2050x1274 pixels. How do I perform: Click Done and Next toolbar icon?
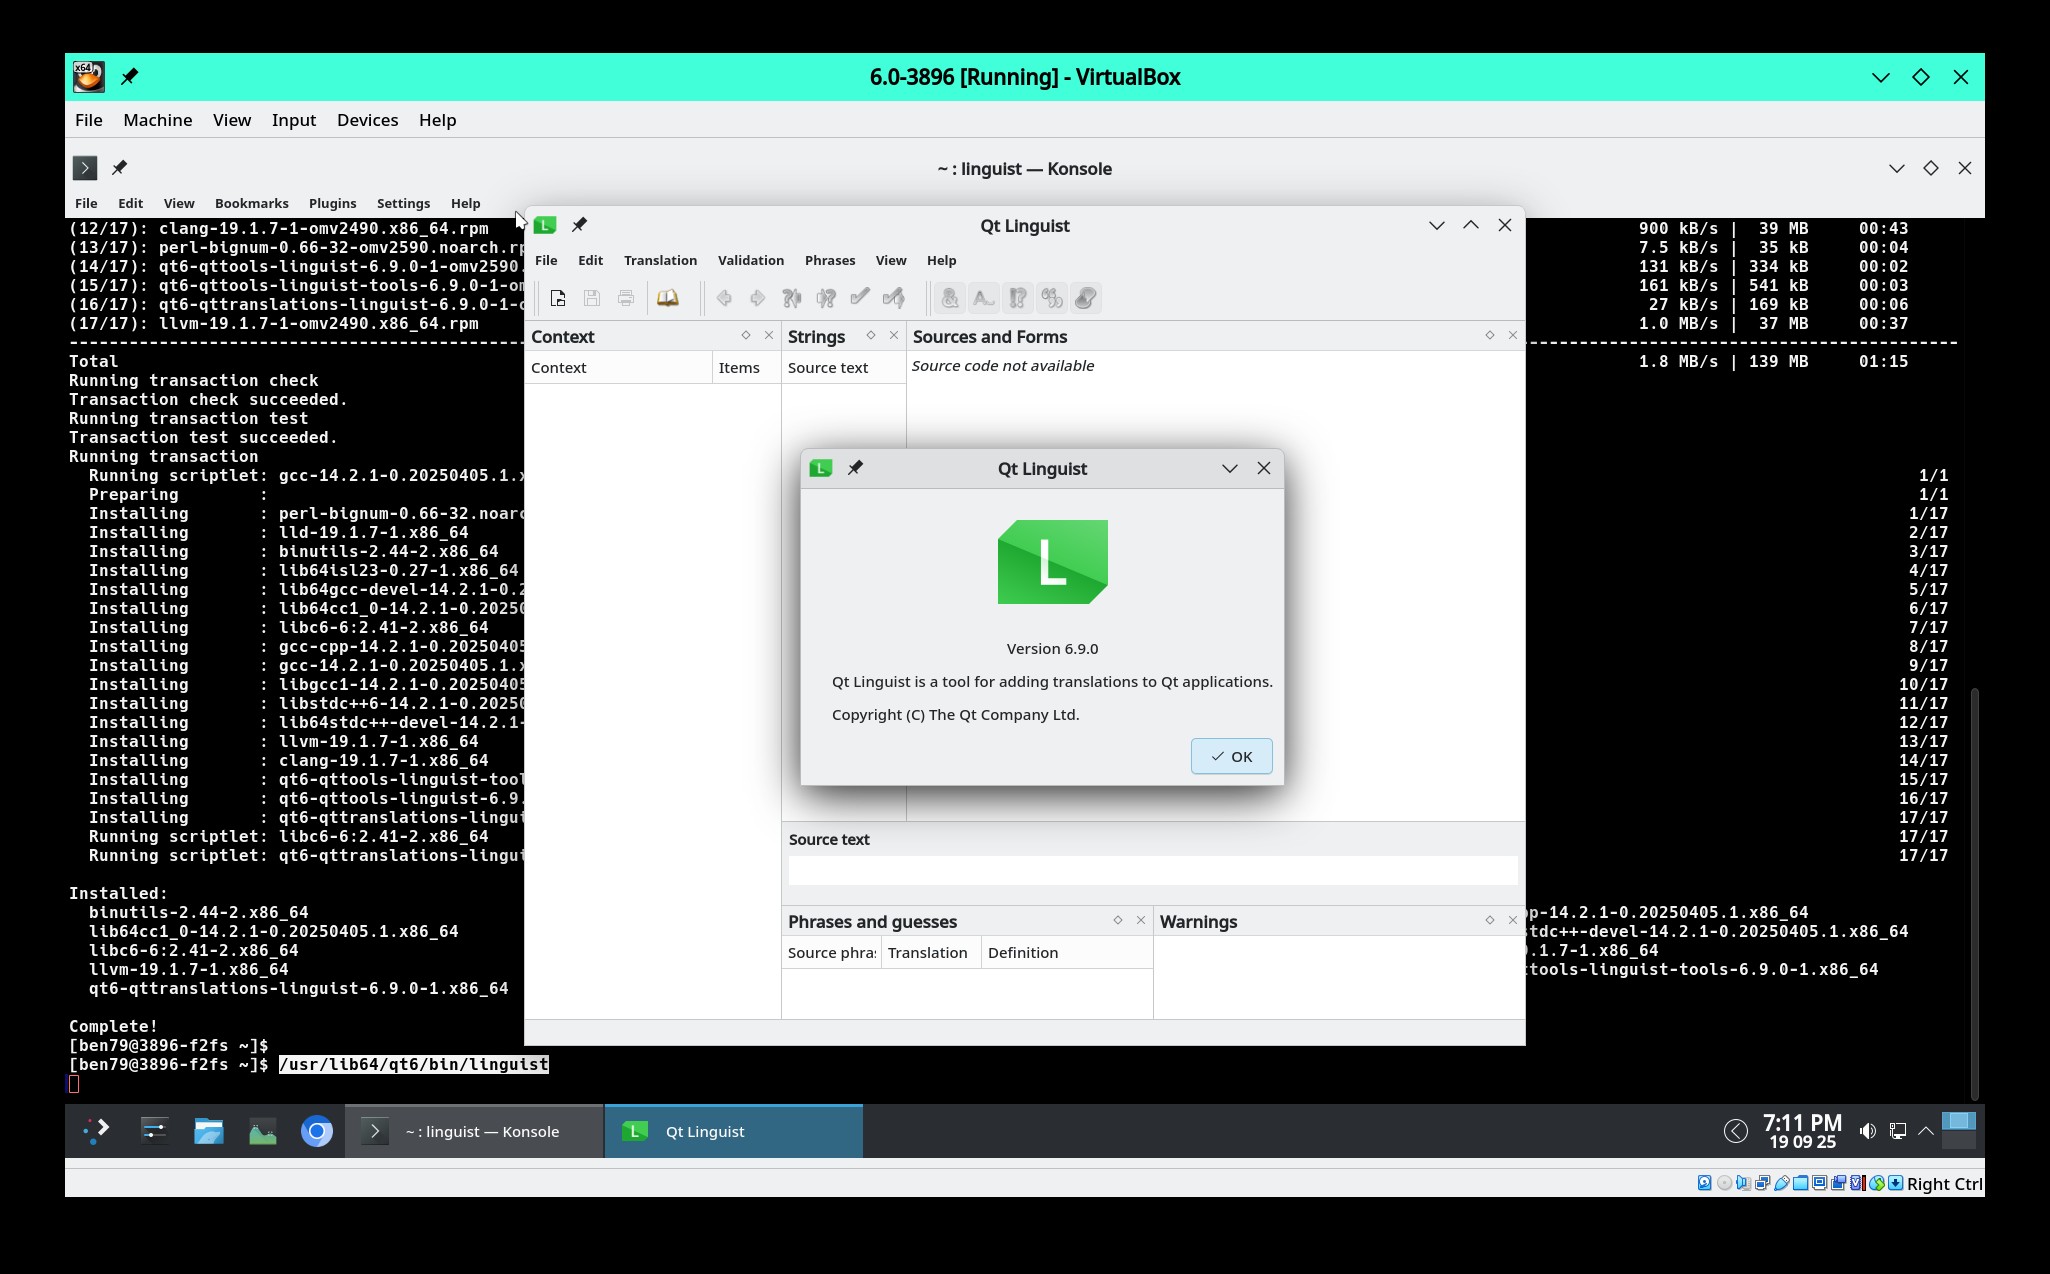(894, 298)
